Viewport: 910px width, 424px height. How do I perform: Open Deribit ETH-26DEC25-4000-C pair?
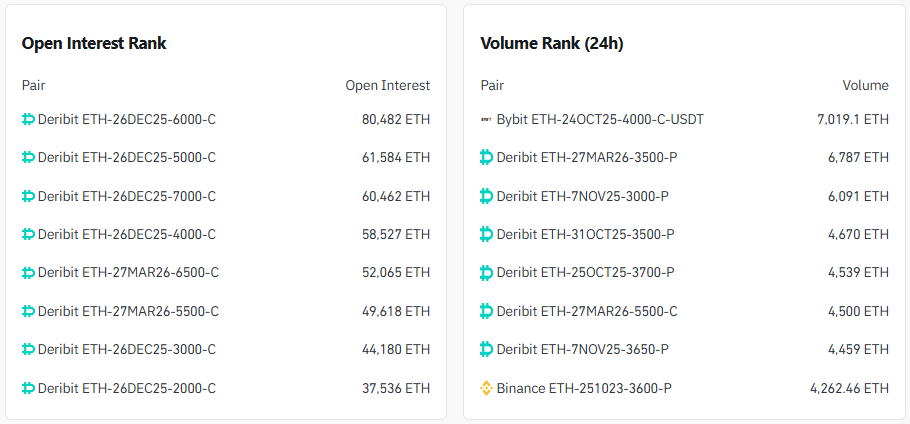click(126, 234)
